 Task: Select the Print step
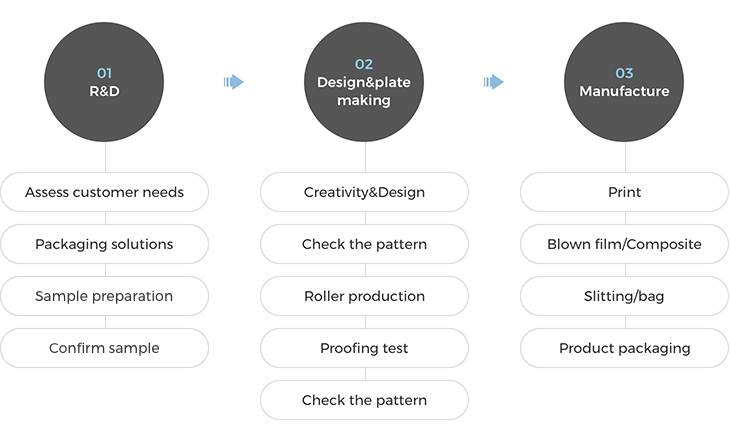click(x=624, y=192)
